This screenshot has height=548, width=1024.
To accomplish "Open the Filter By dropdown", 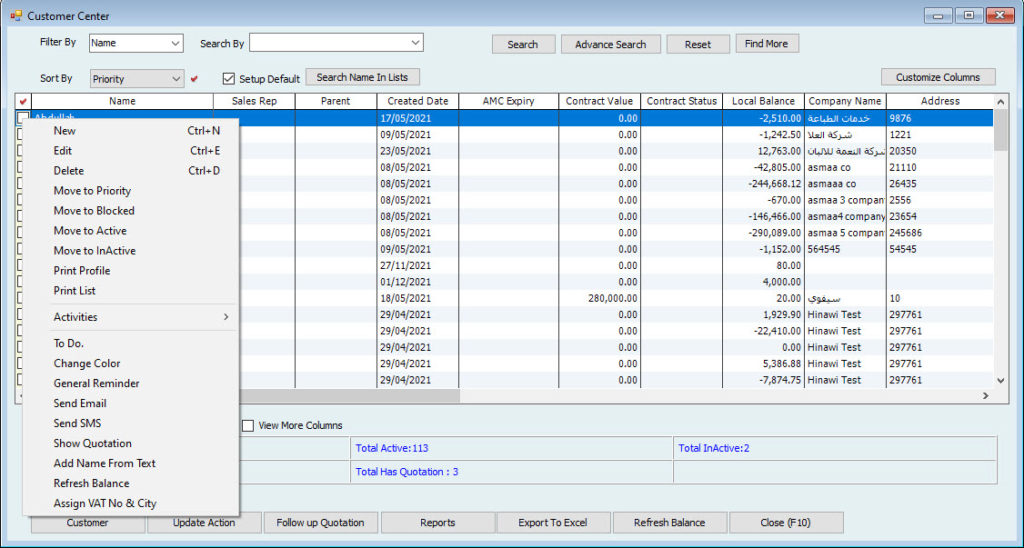I will [x=175, y=43].
